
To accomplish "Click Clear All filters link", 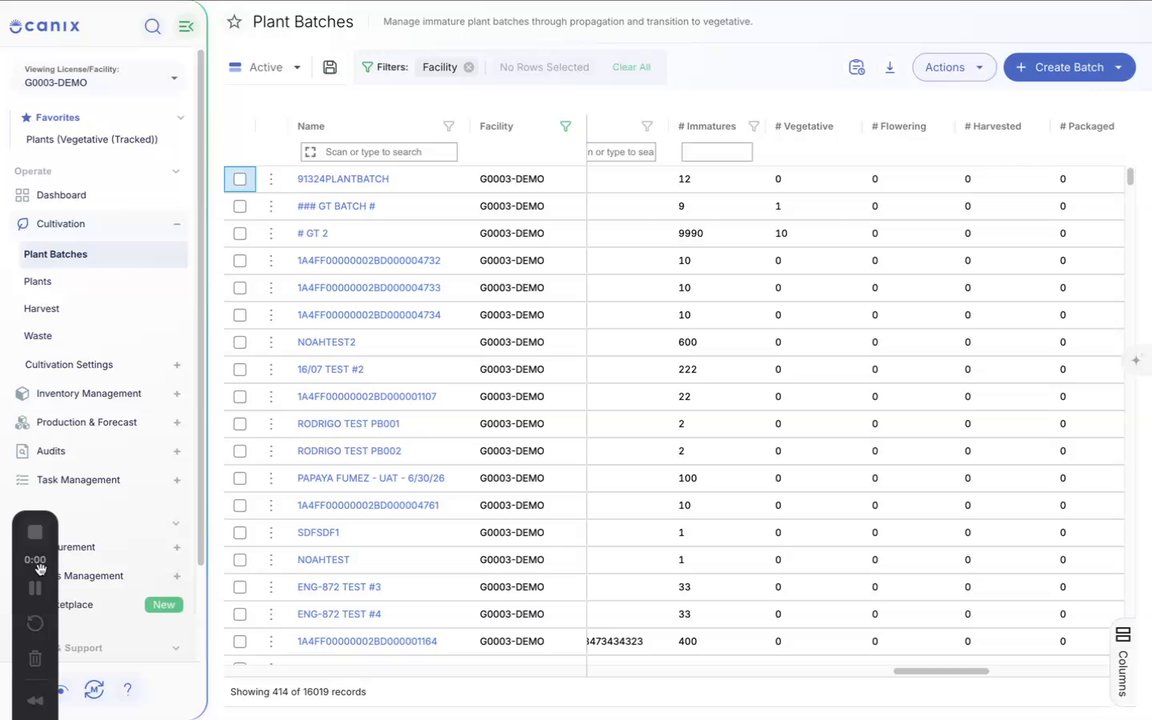I will coord(631,67).
